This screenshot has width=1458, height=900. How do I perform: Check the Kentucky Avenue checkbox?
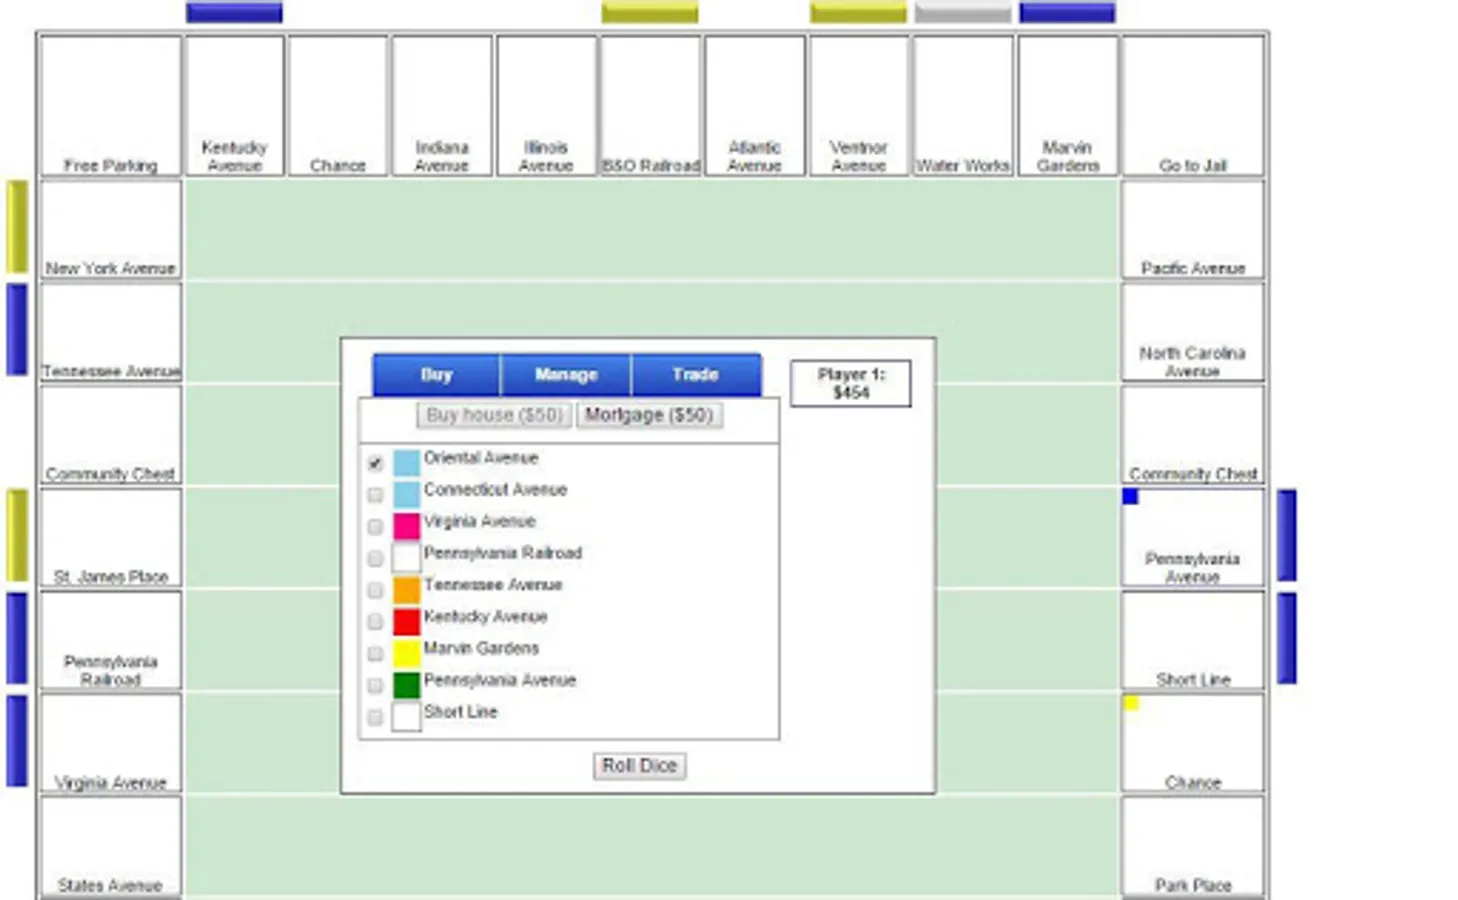[375, 621]
